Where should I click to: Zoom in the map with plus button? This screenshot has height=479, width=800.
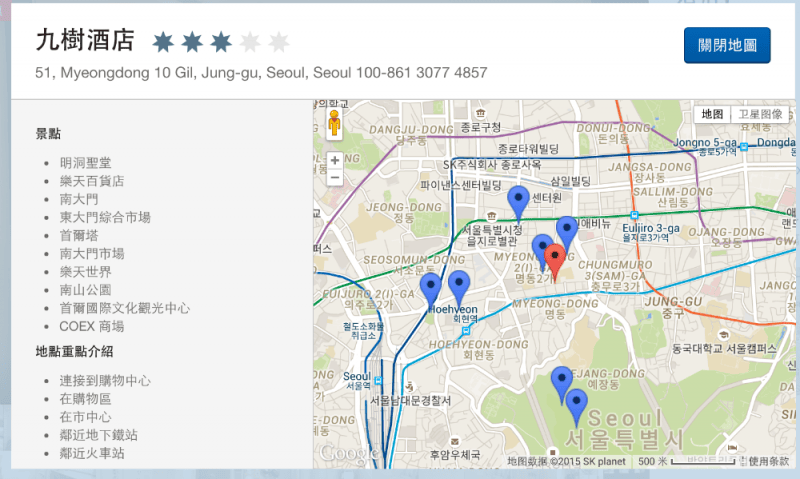335,160
